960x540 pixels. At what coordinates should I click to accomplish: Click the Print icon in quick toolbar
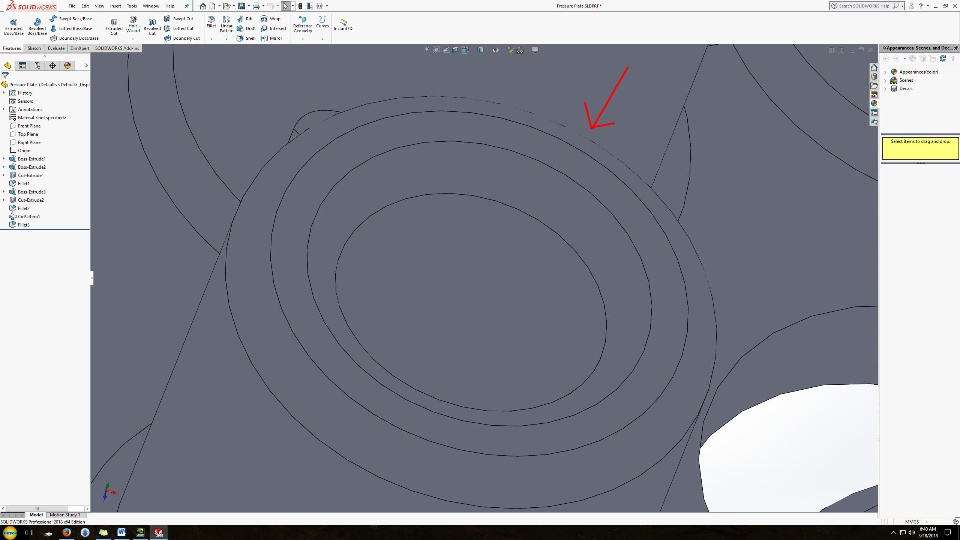click(x=256, y=6)
